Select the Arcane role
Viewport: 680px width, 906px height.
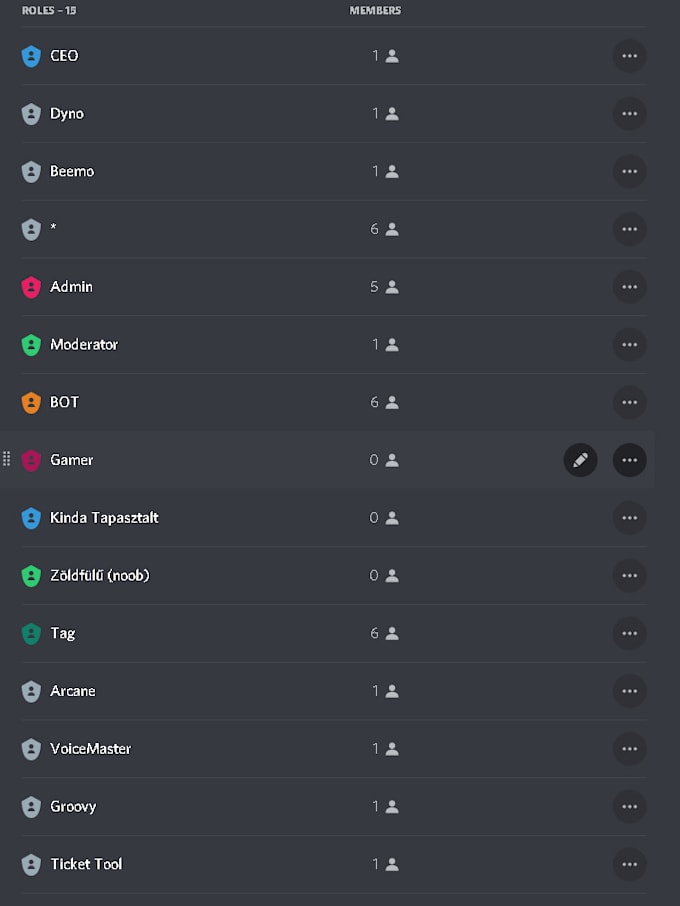coord(75,691)
